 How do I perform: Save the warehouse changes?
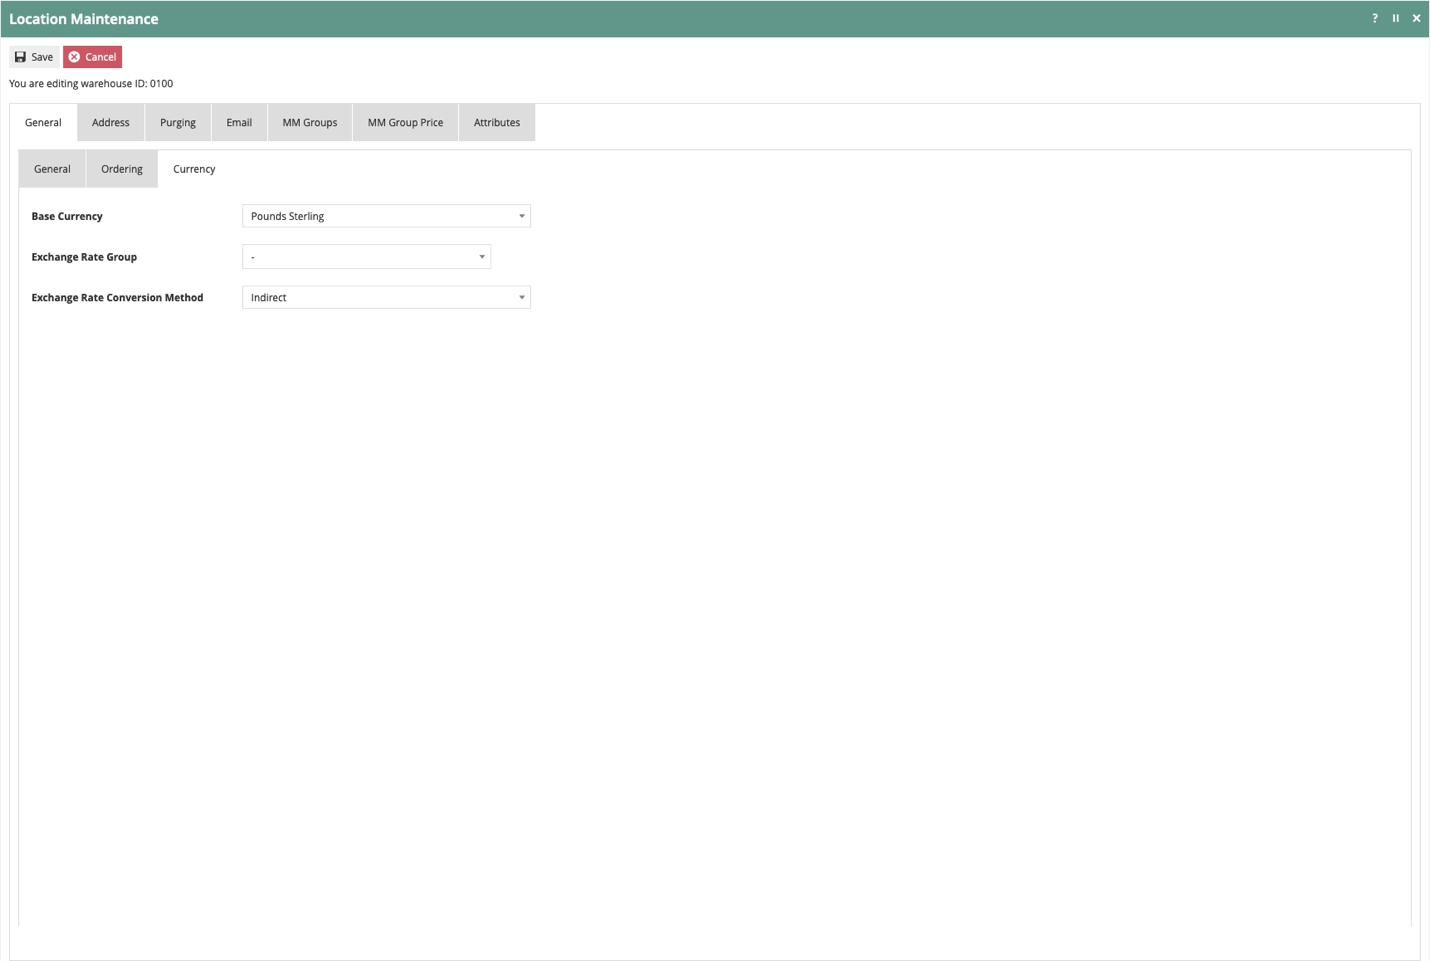34,57
